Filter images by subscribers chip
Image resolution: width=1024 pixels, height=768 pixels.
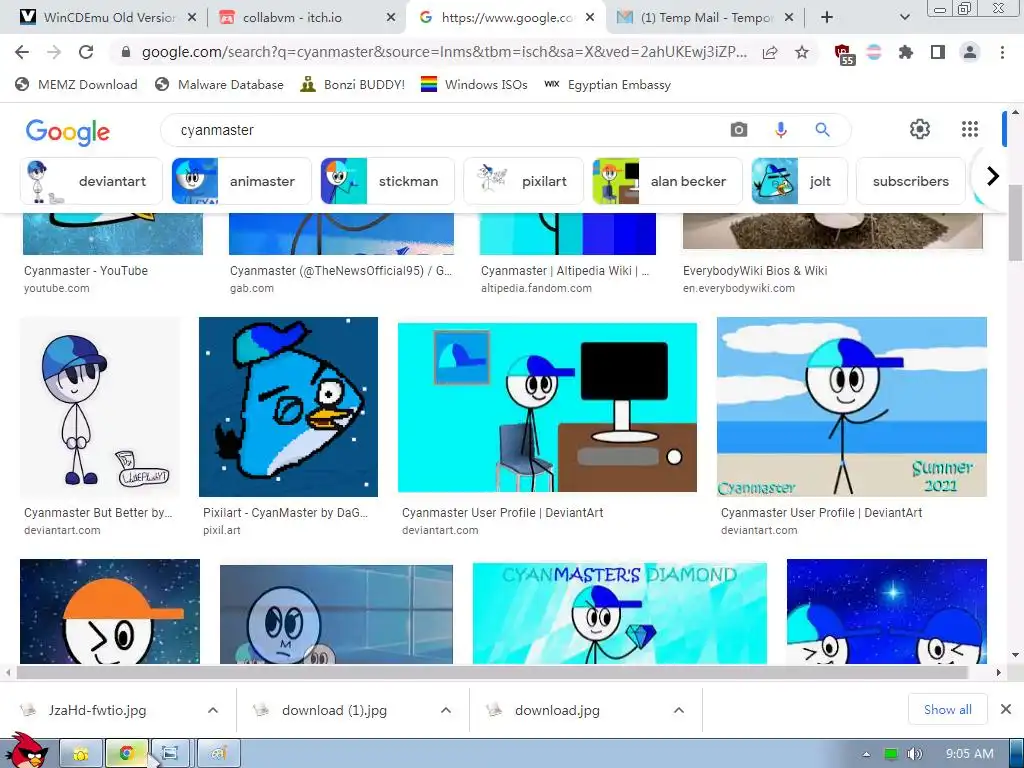910,181
